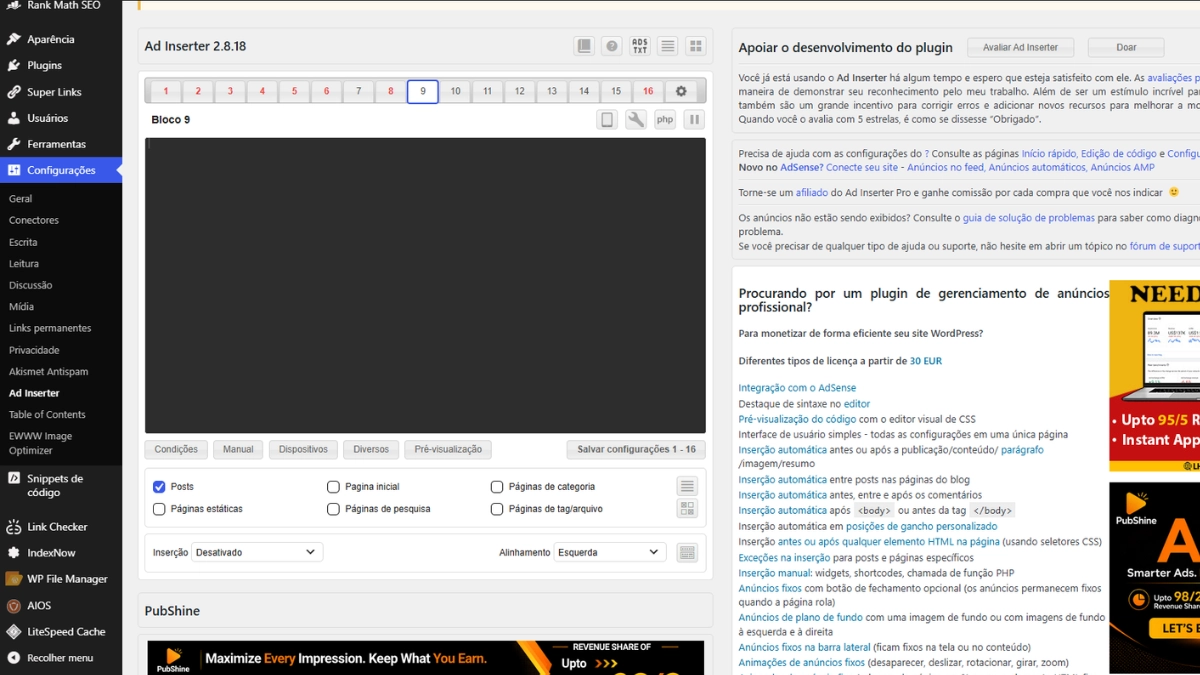Open the Geral settings submenu
Screen dimensions: 1200x675
20,199
